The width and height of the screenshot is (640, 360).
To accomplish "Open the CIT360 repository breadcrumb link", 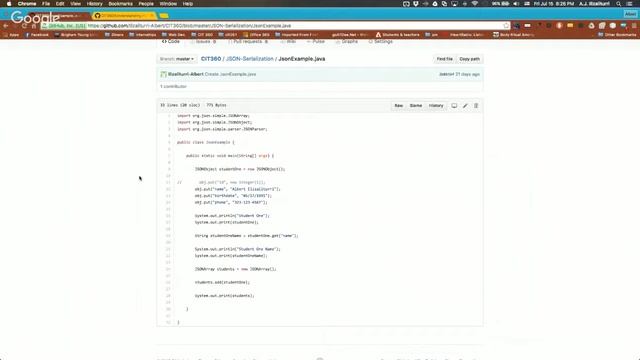I will coord(211,59).
